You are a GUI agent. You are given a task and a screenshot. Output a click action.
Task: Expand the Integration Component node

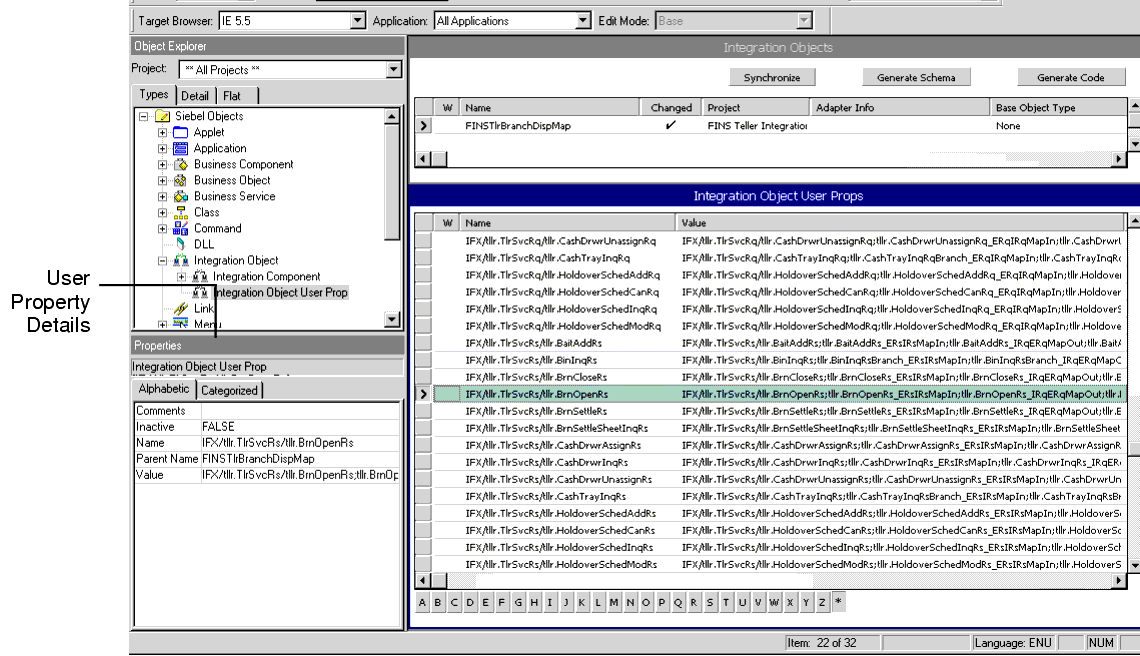[x=182, y=276]
